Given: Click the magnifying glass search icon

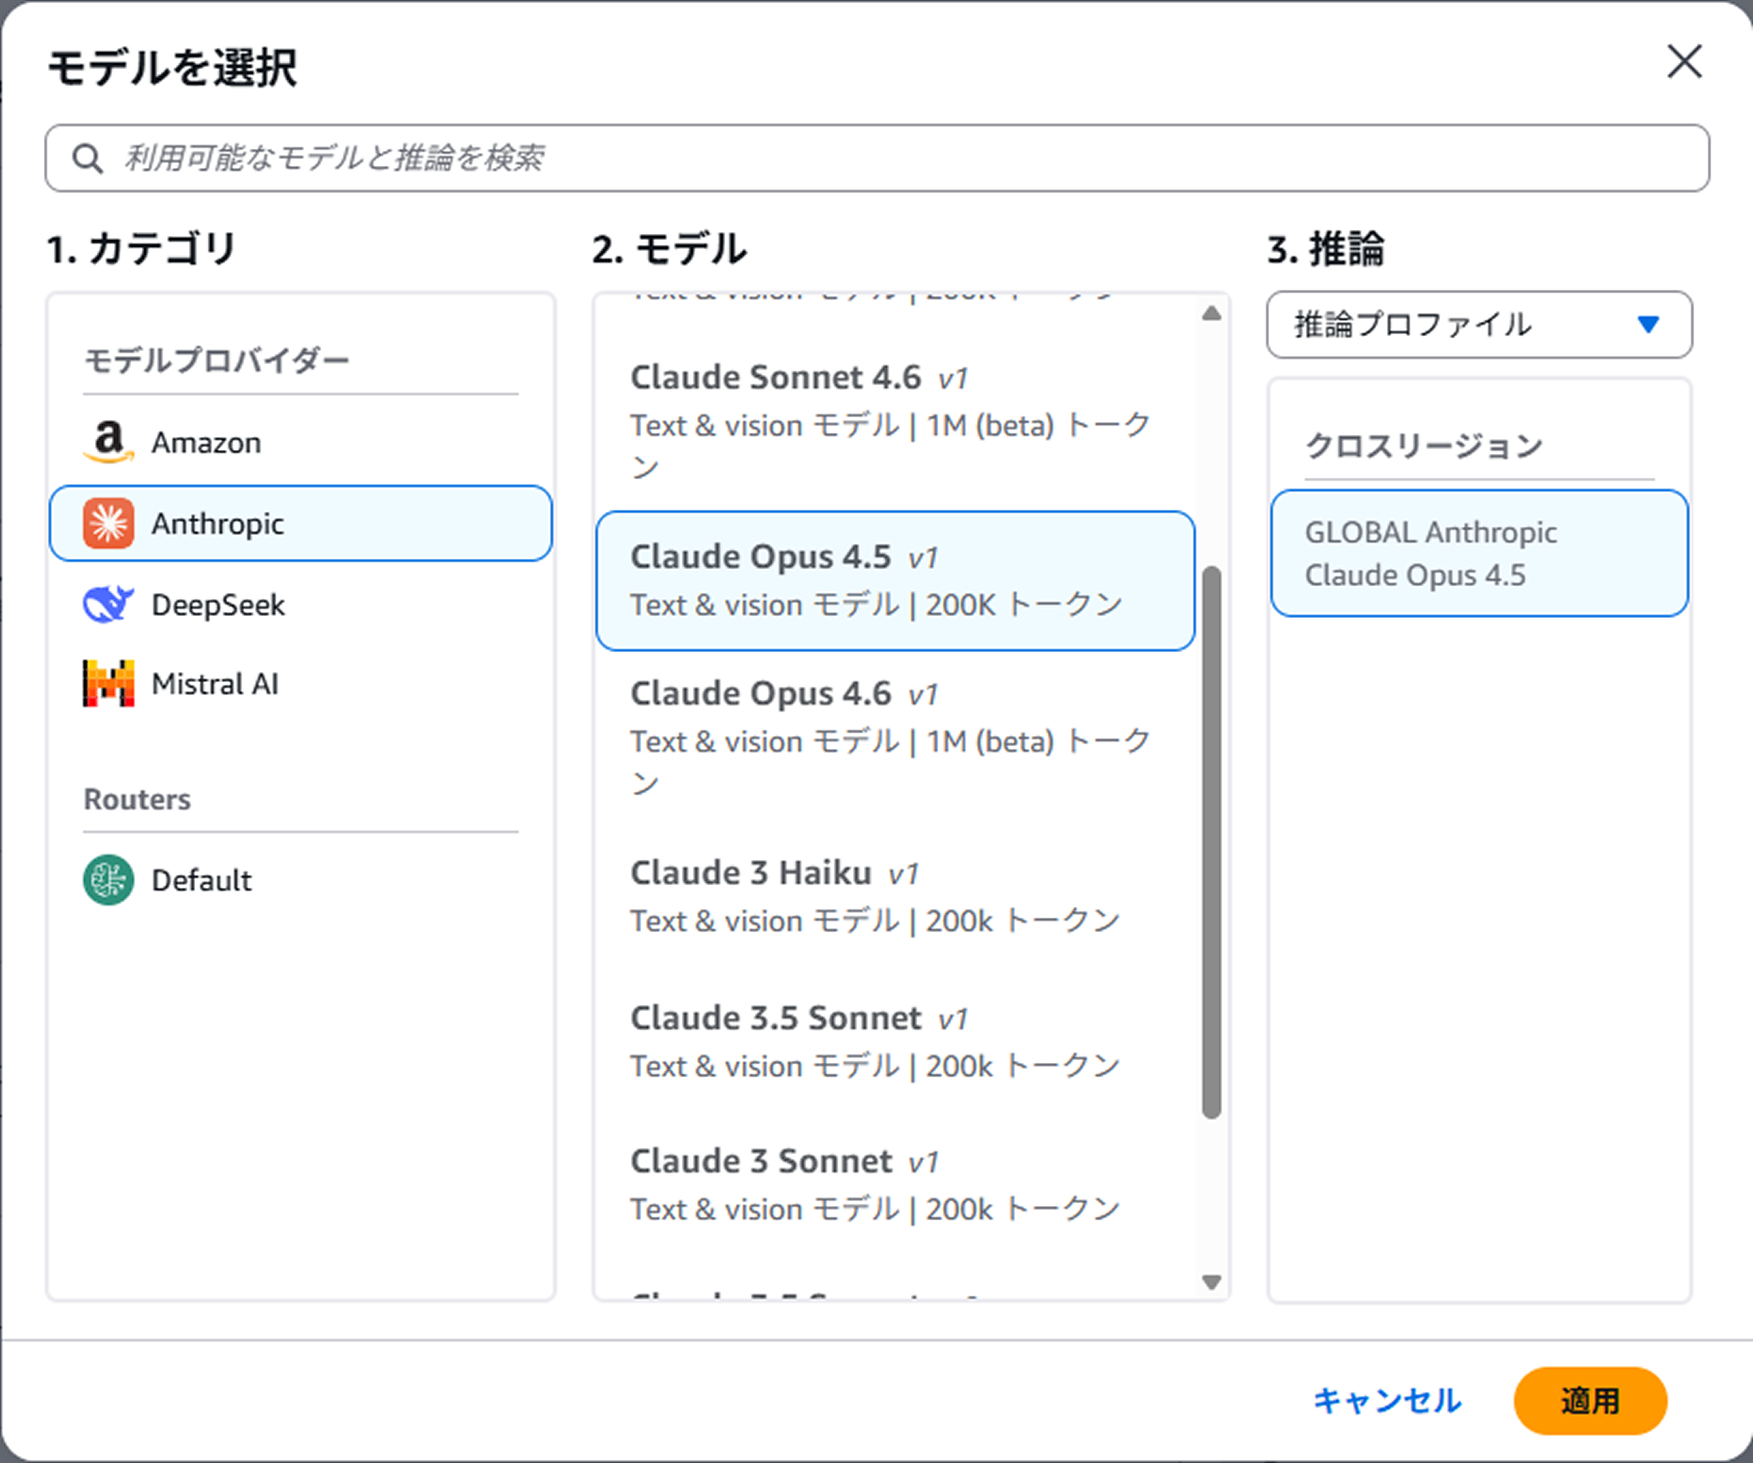Looking at the screenshot, I should (88, 158).
